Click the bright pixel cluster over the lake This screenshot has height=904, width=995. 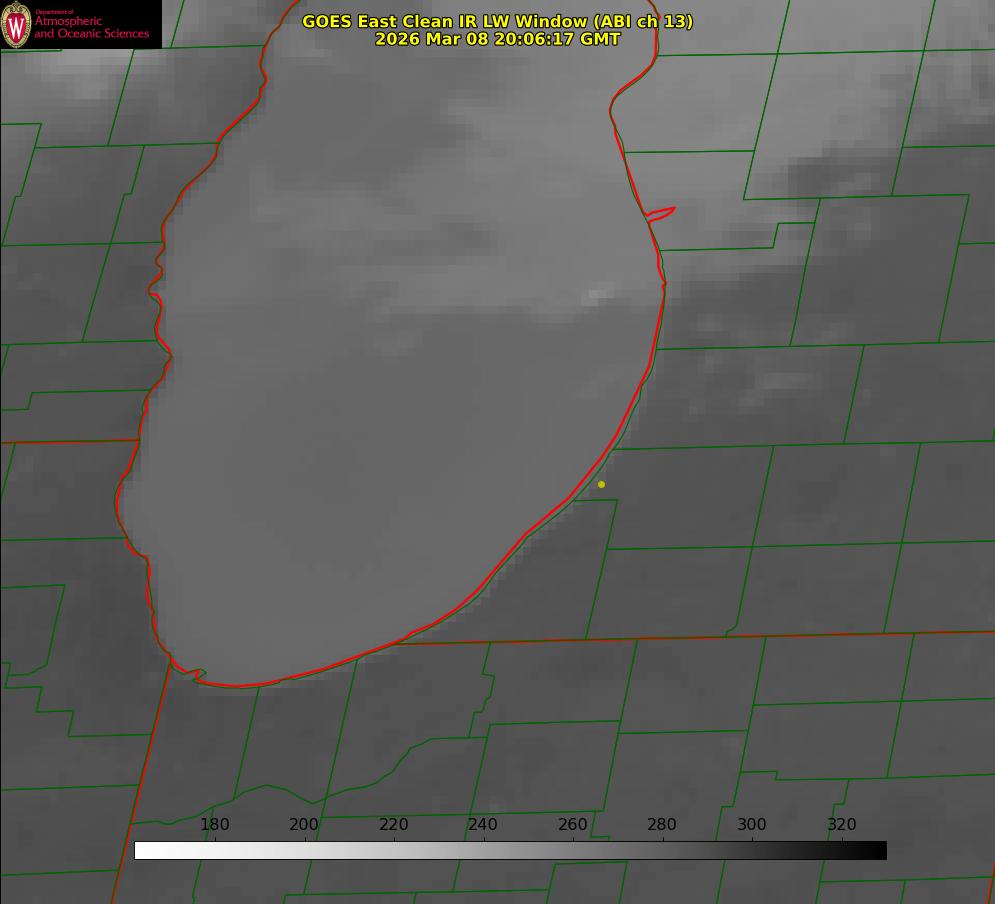point(597,295)
